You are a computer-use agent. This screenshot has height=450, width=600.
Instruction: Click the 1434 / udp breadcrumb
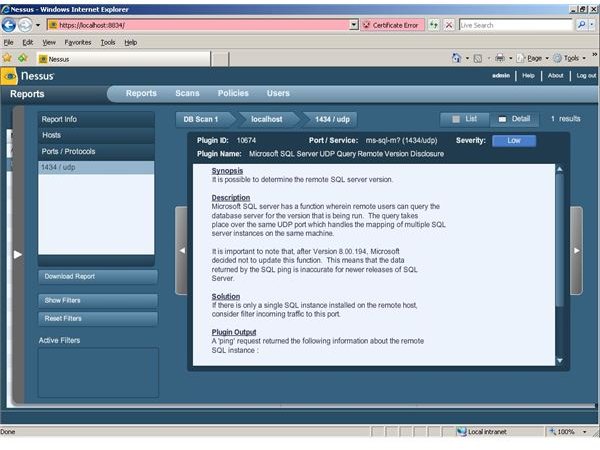332,119
